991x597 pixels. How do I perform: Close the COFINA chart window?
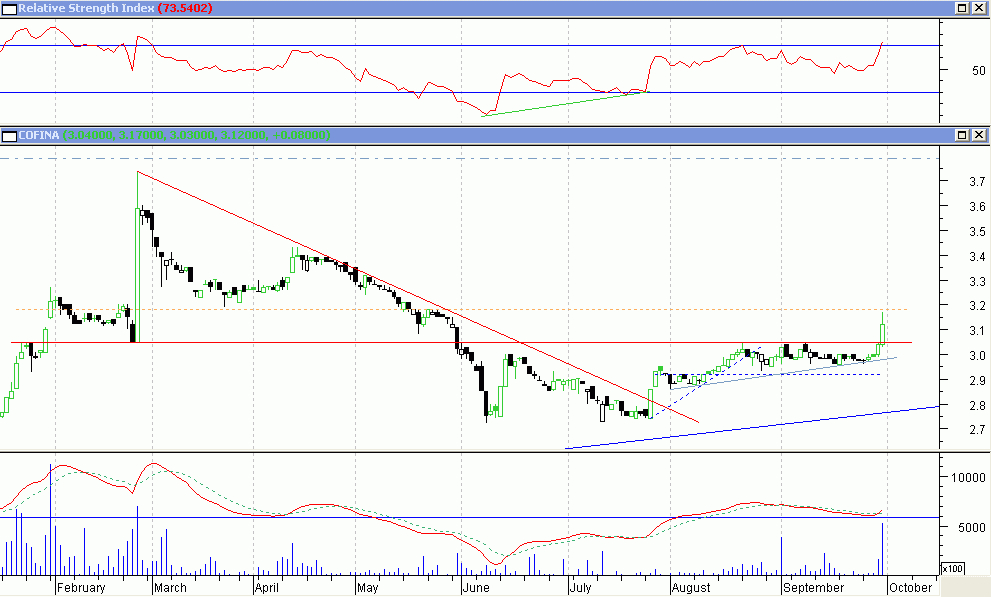point(979,135)
